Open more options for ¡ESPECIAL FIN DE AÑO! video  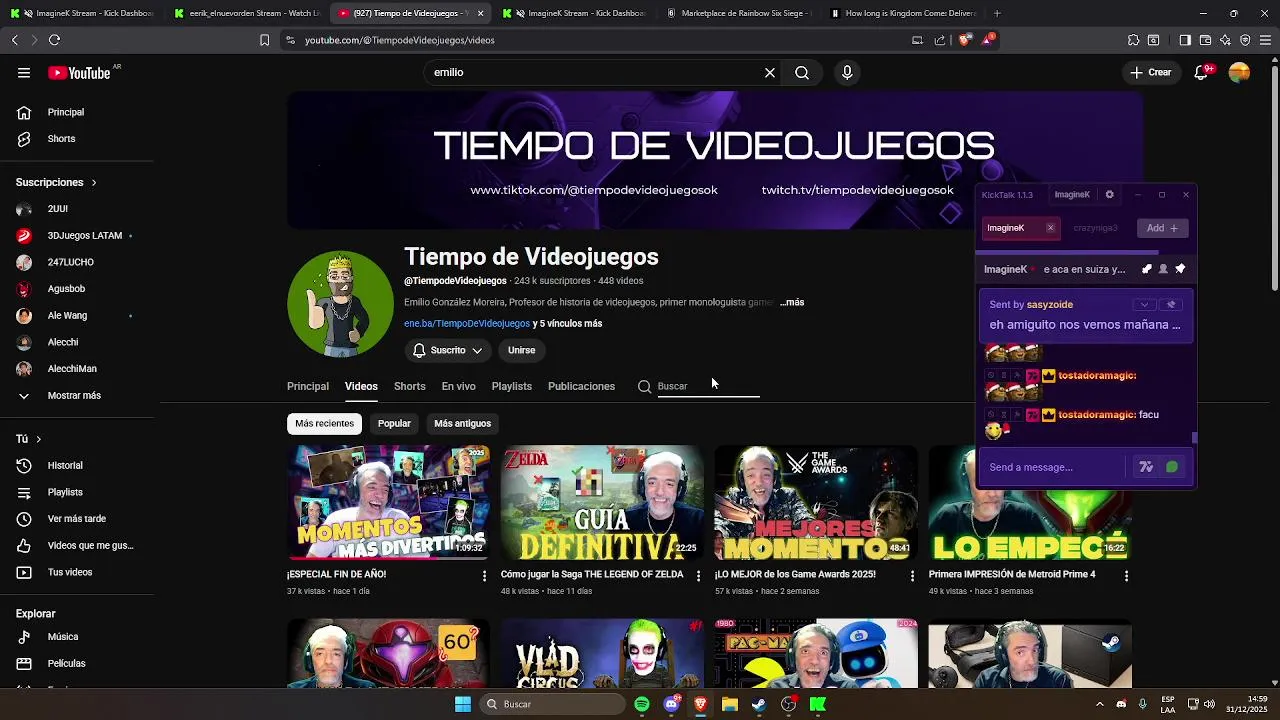(484, 576)
